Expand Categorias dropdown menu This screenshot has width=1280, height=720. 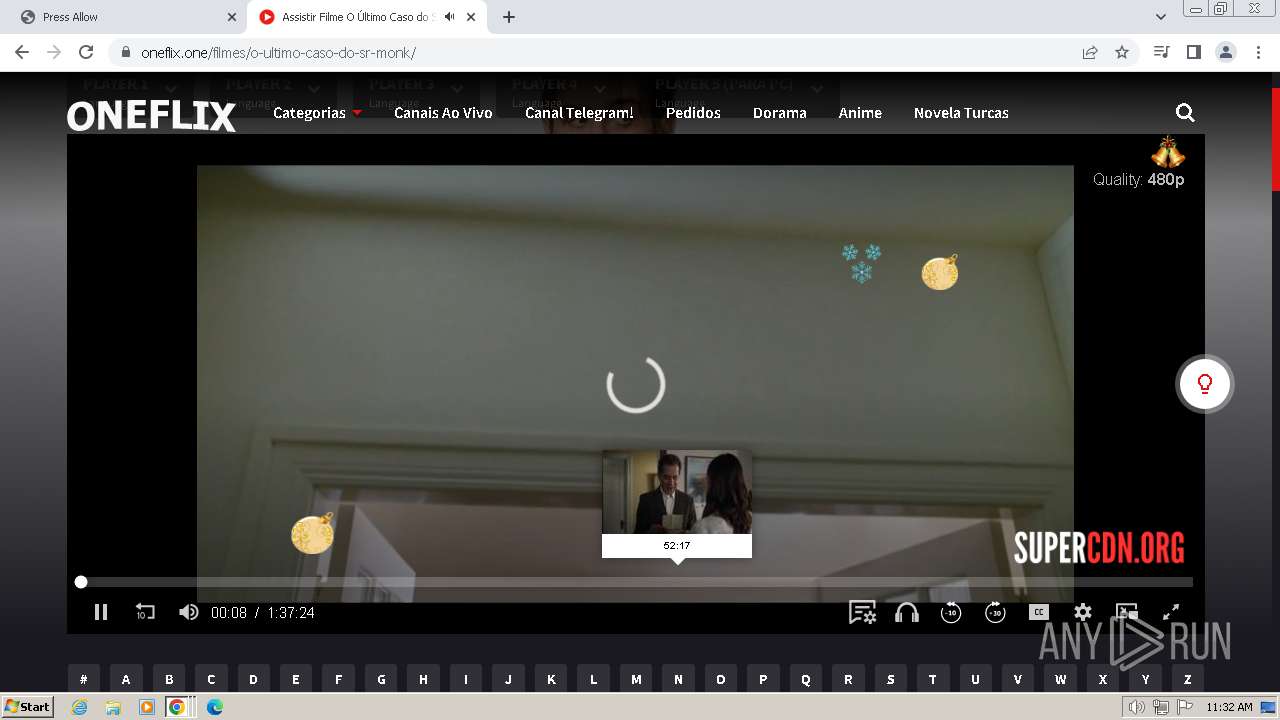(317, 113)
